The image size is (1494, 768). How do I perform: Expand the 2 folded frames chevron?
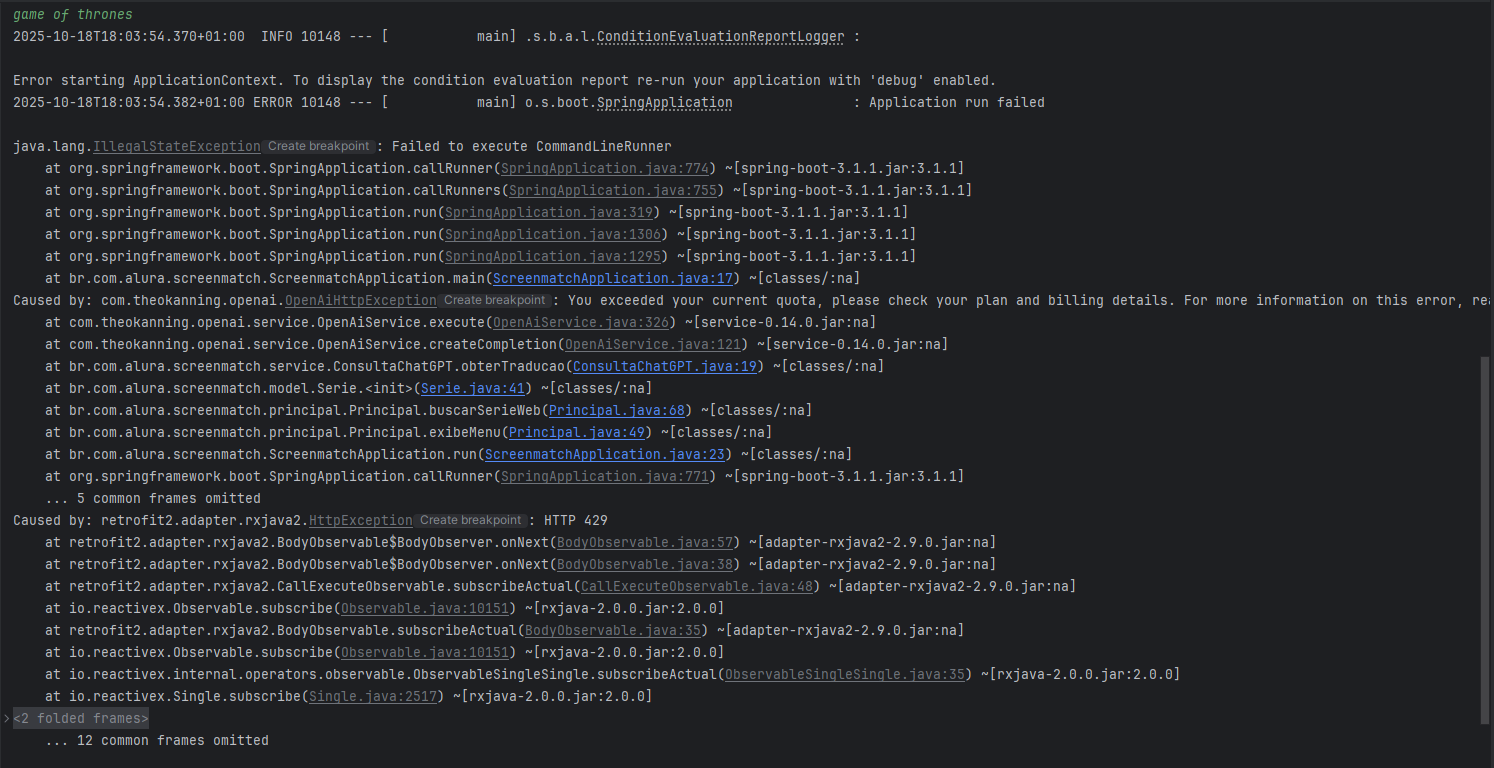6,718
